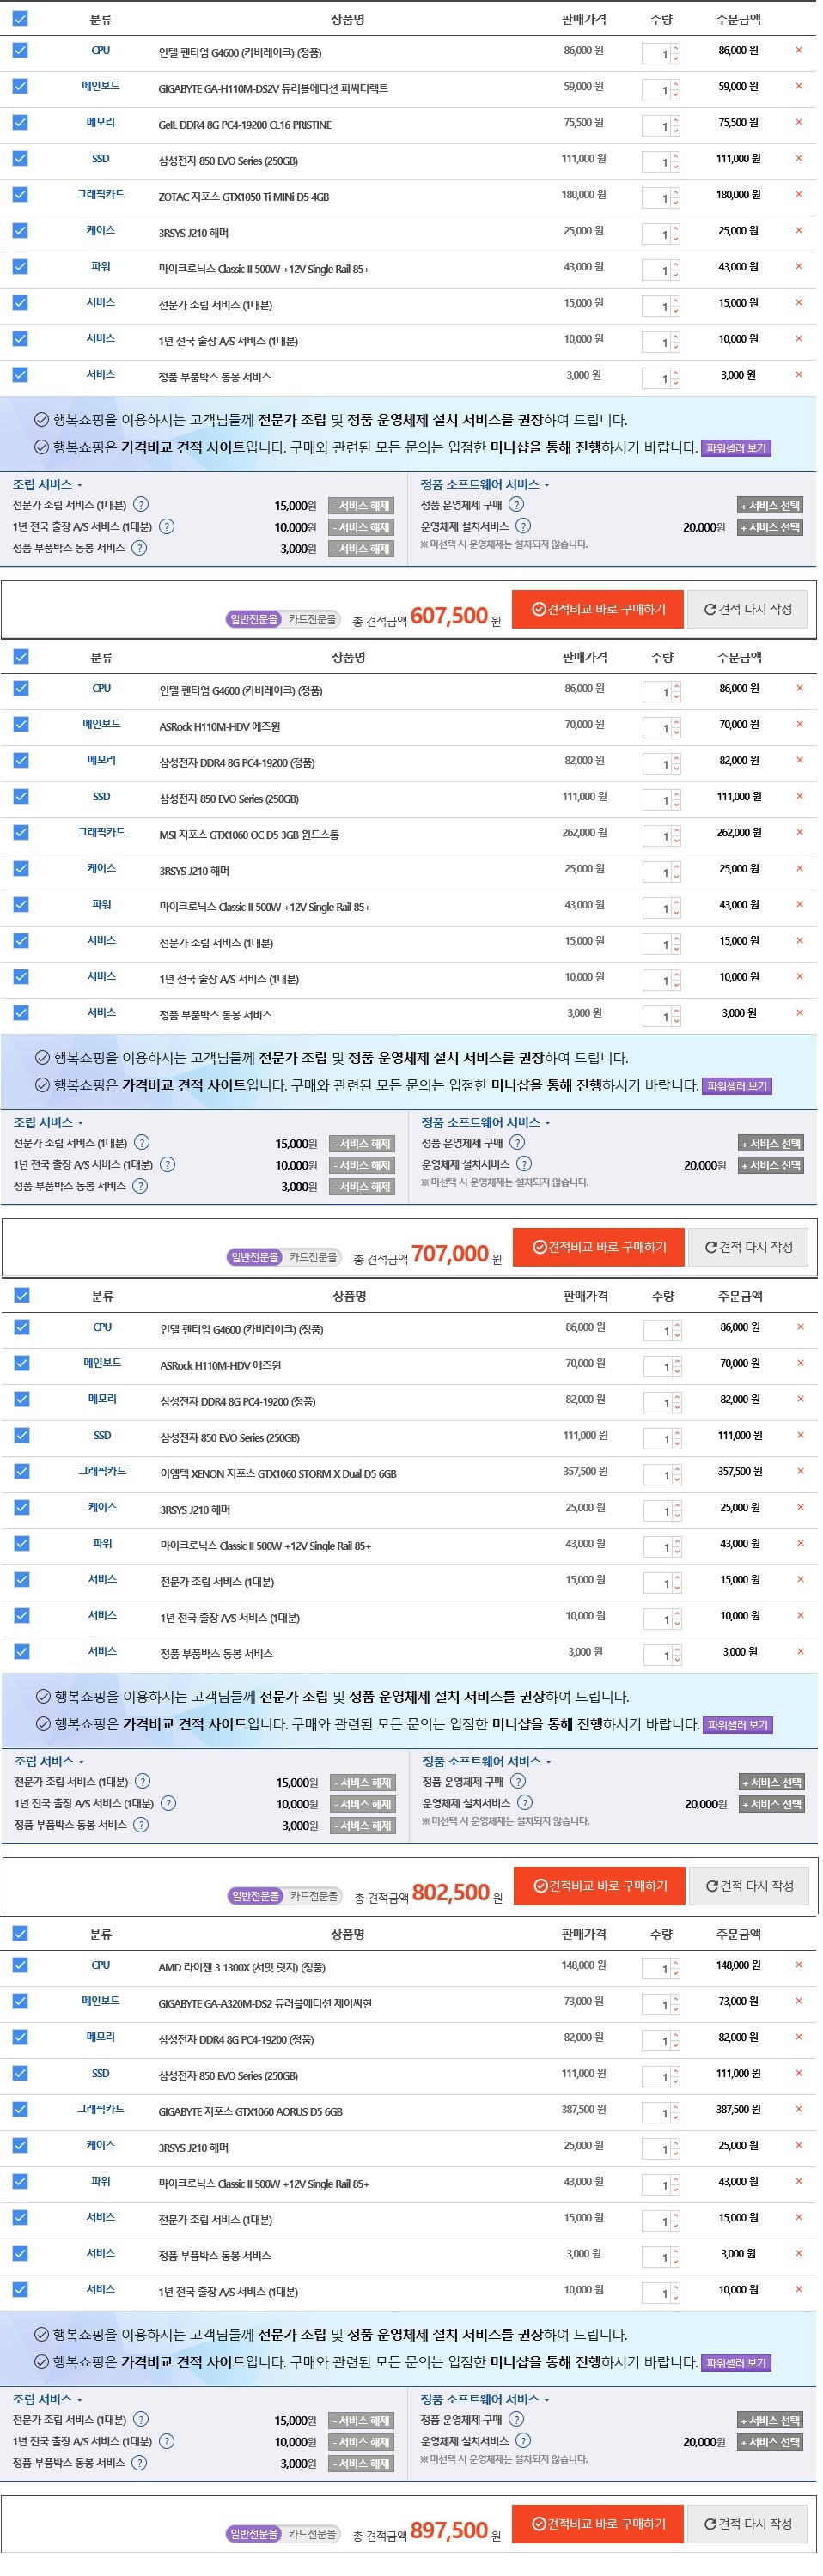Open help for 정품 부품박스 동봉 서비스 in the 707,000원 quote
This screenshot has width=823, height=2576.
[x=140, y=1186]
